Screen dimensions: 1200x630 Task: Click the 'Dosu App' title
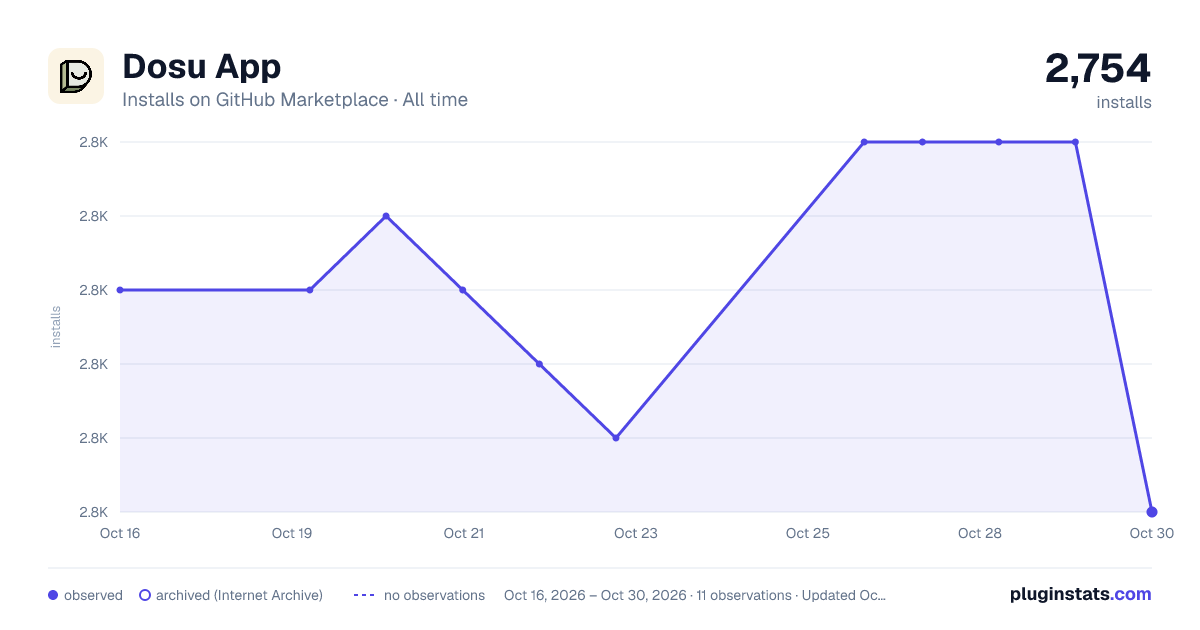pos(201,66)
